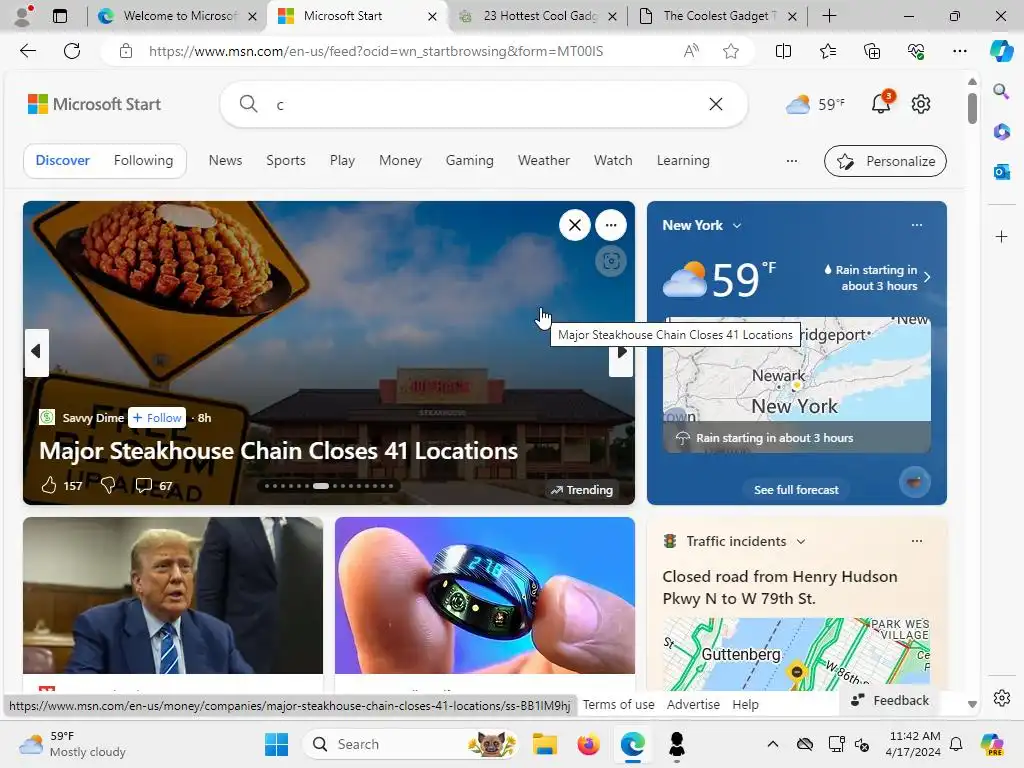Open the Play section

[342, 161]
